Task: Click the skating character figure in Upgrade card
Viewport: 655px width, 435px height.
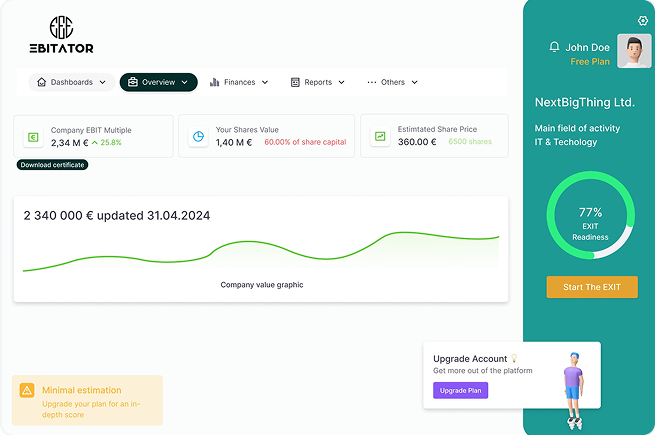Action: tap(573, 391)
